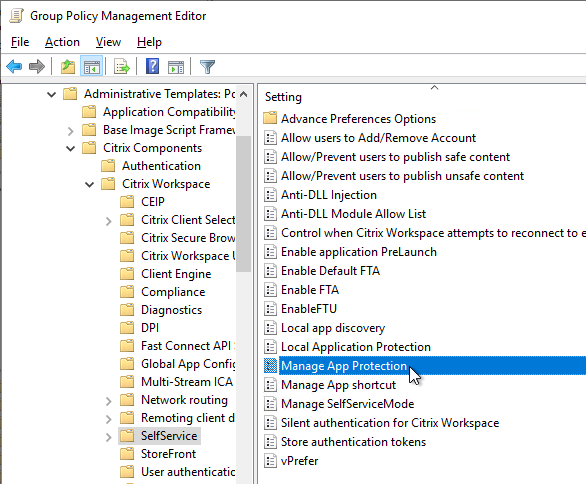Open the Help menu
The image size is (586, 484).
tap(149, 42)
